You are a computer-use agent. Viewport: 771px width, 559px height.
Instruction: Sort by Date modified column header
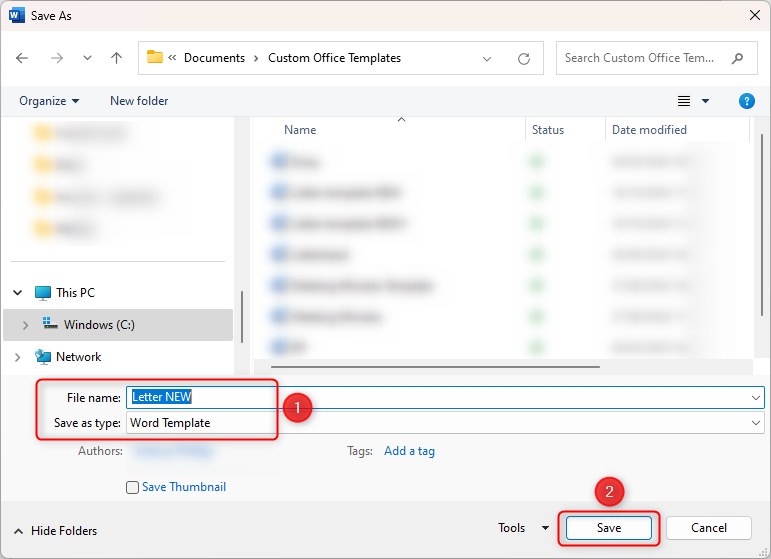[649, 130]
